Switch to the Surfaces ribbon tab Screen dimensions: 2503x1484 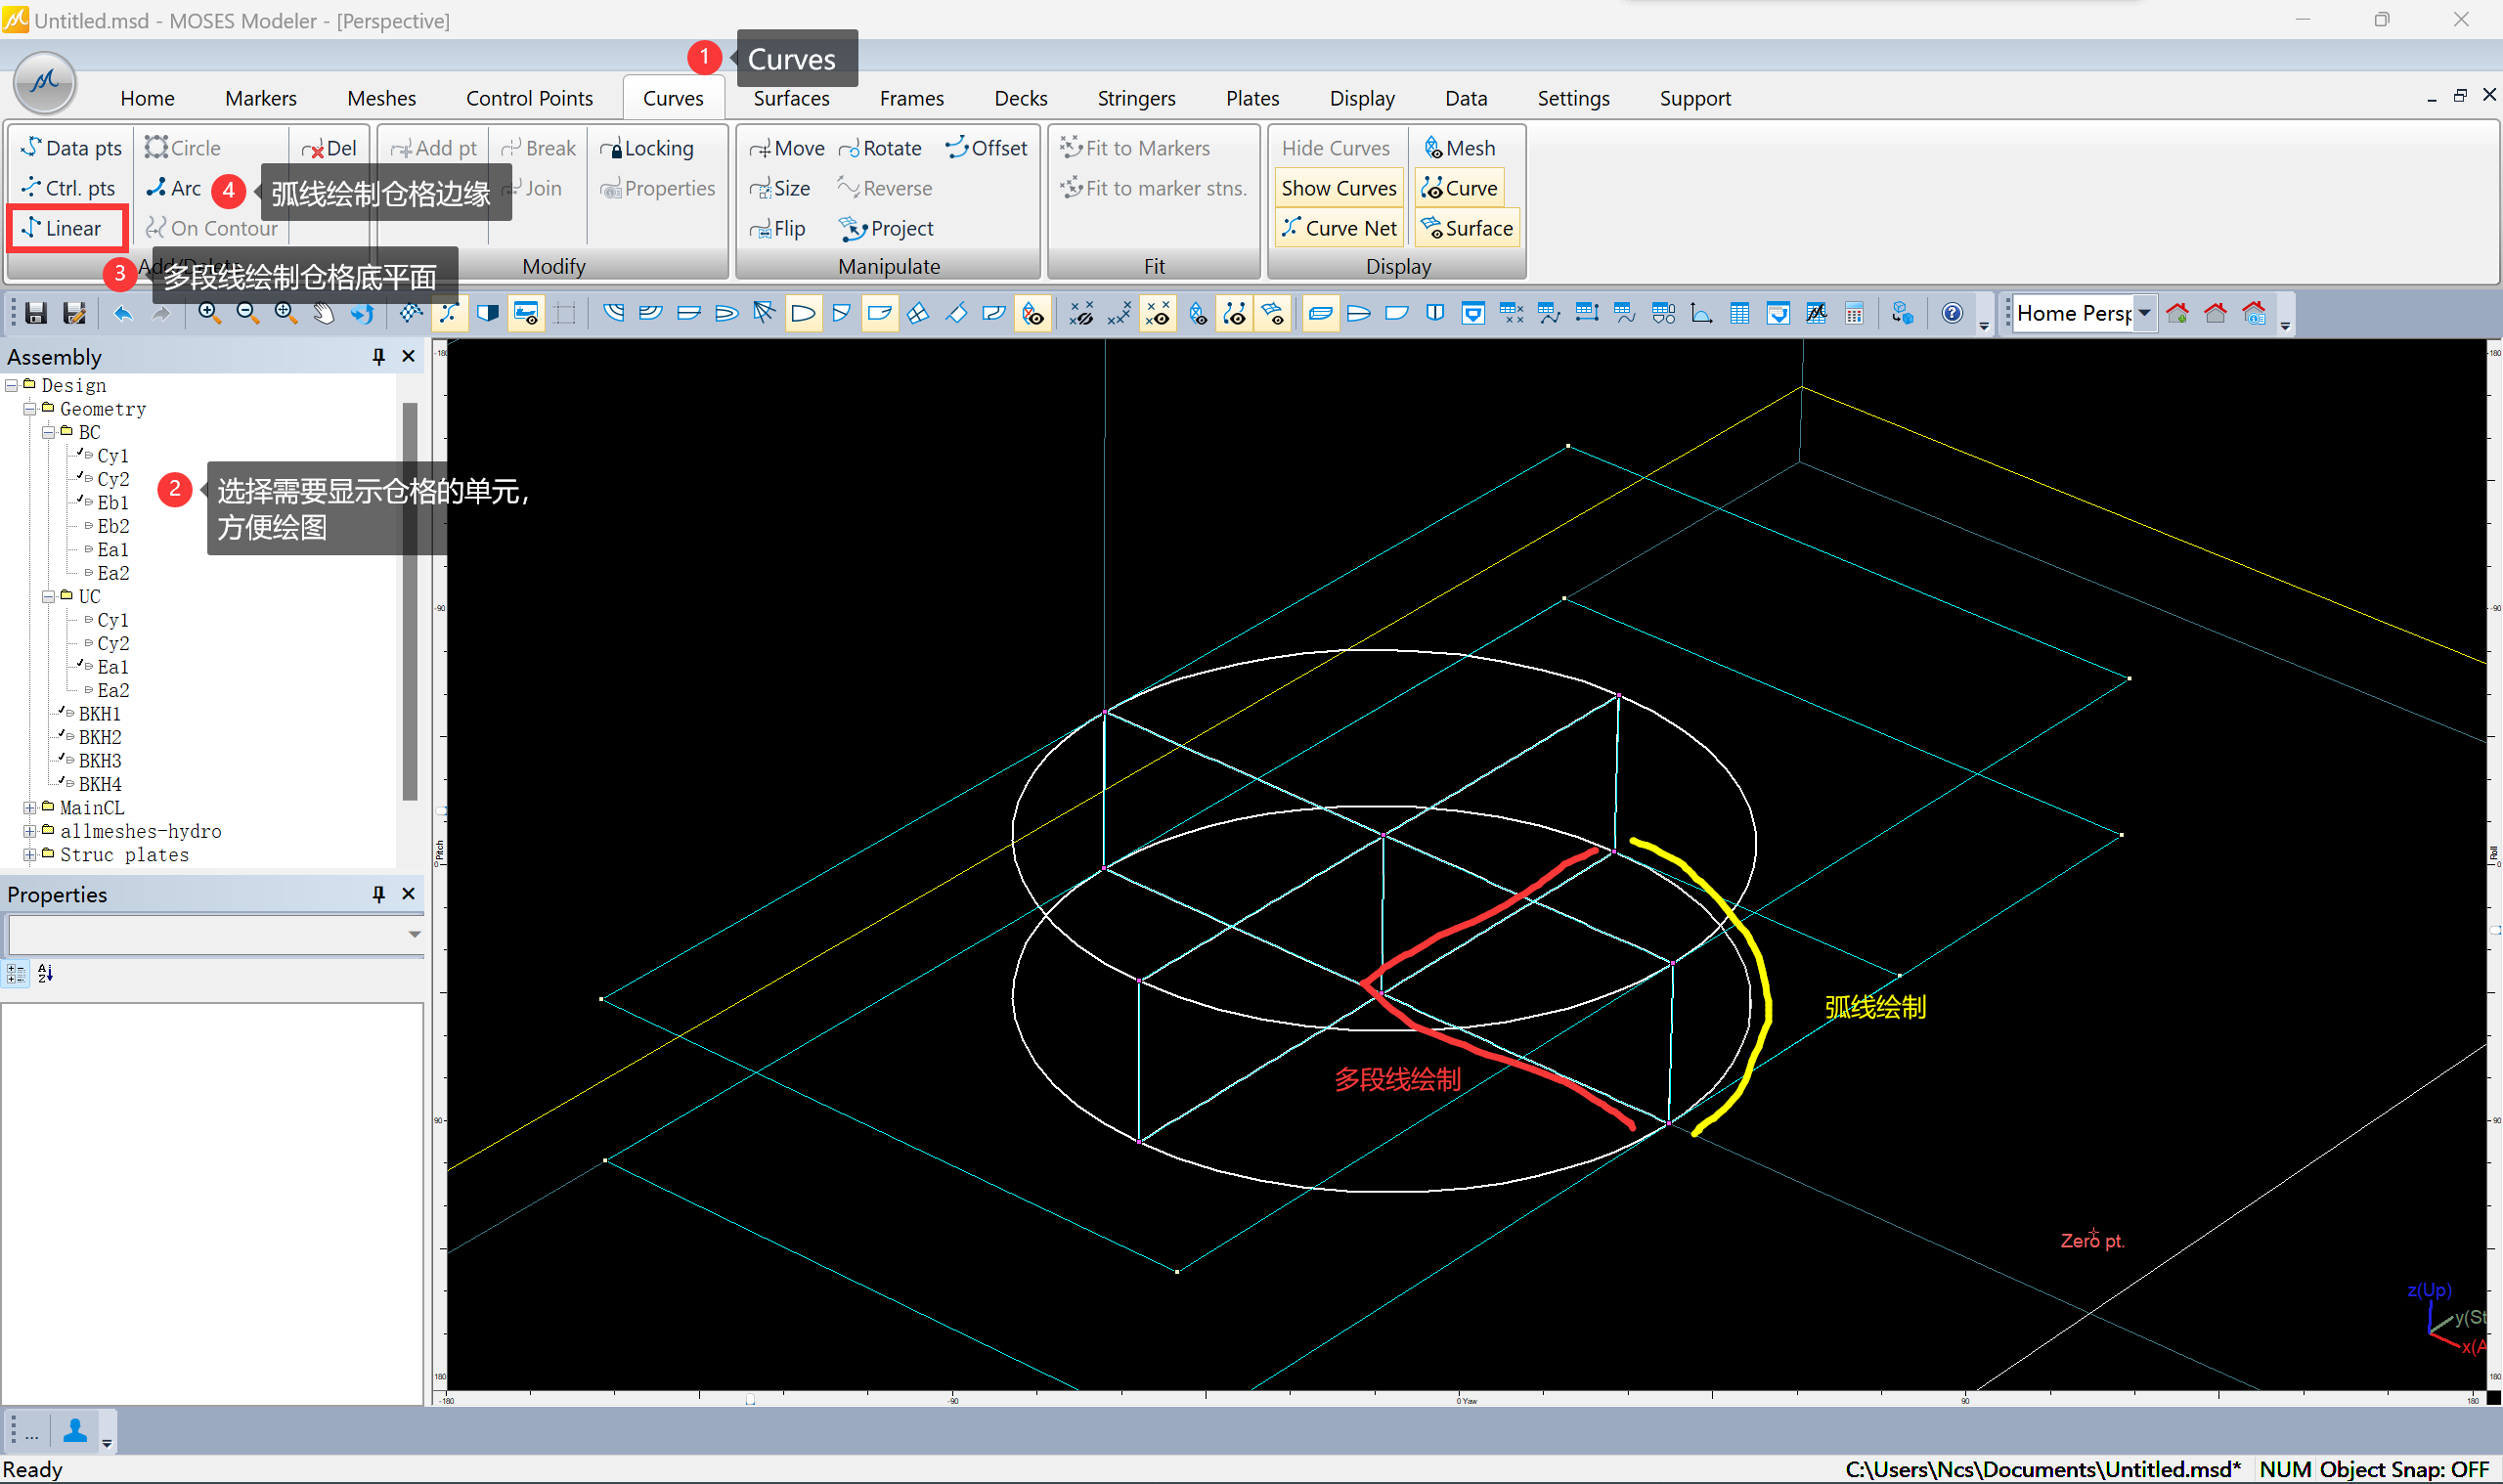click(791, 98)
